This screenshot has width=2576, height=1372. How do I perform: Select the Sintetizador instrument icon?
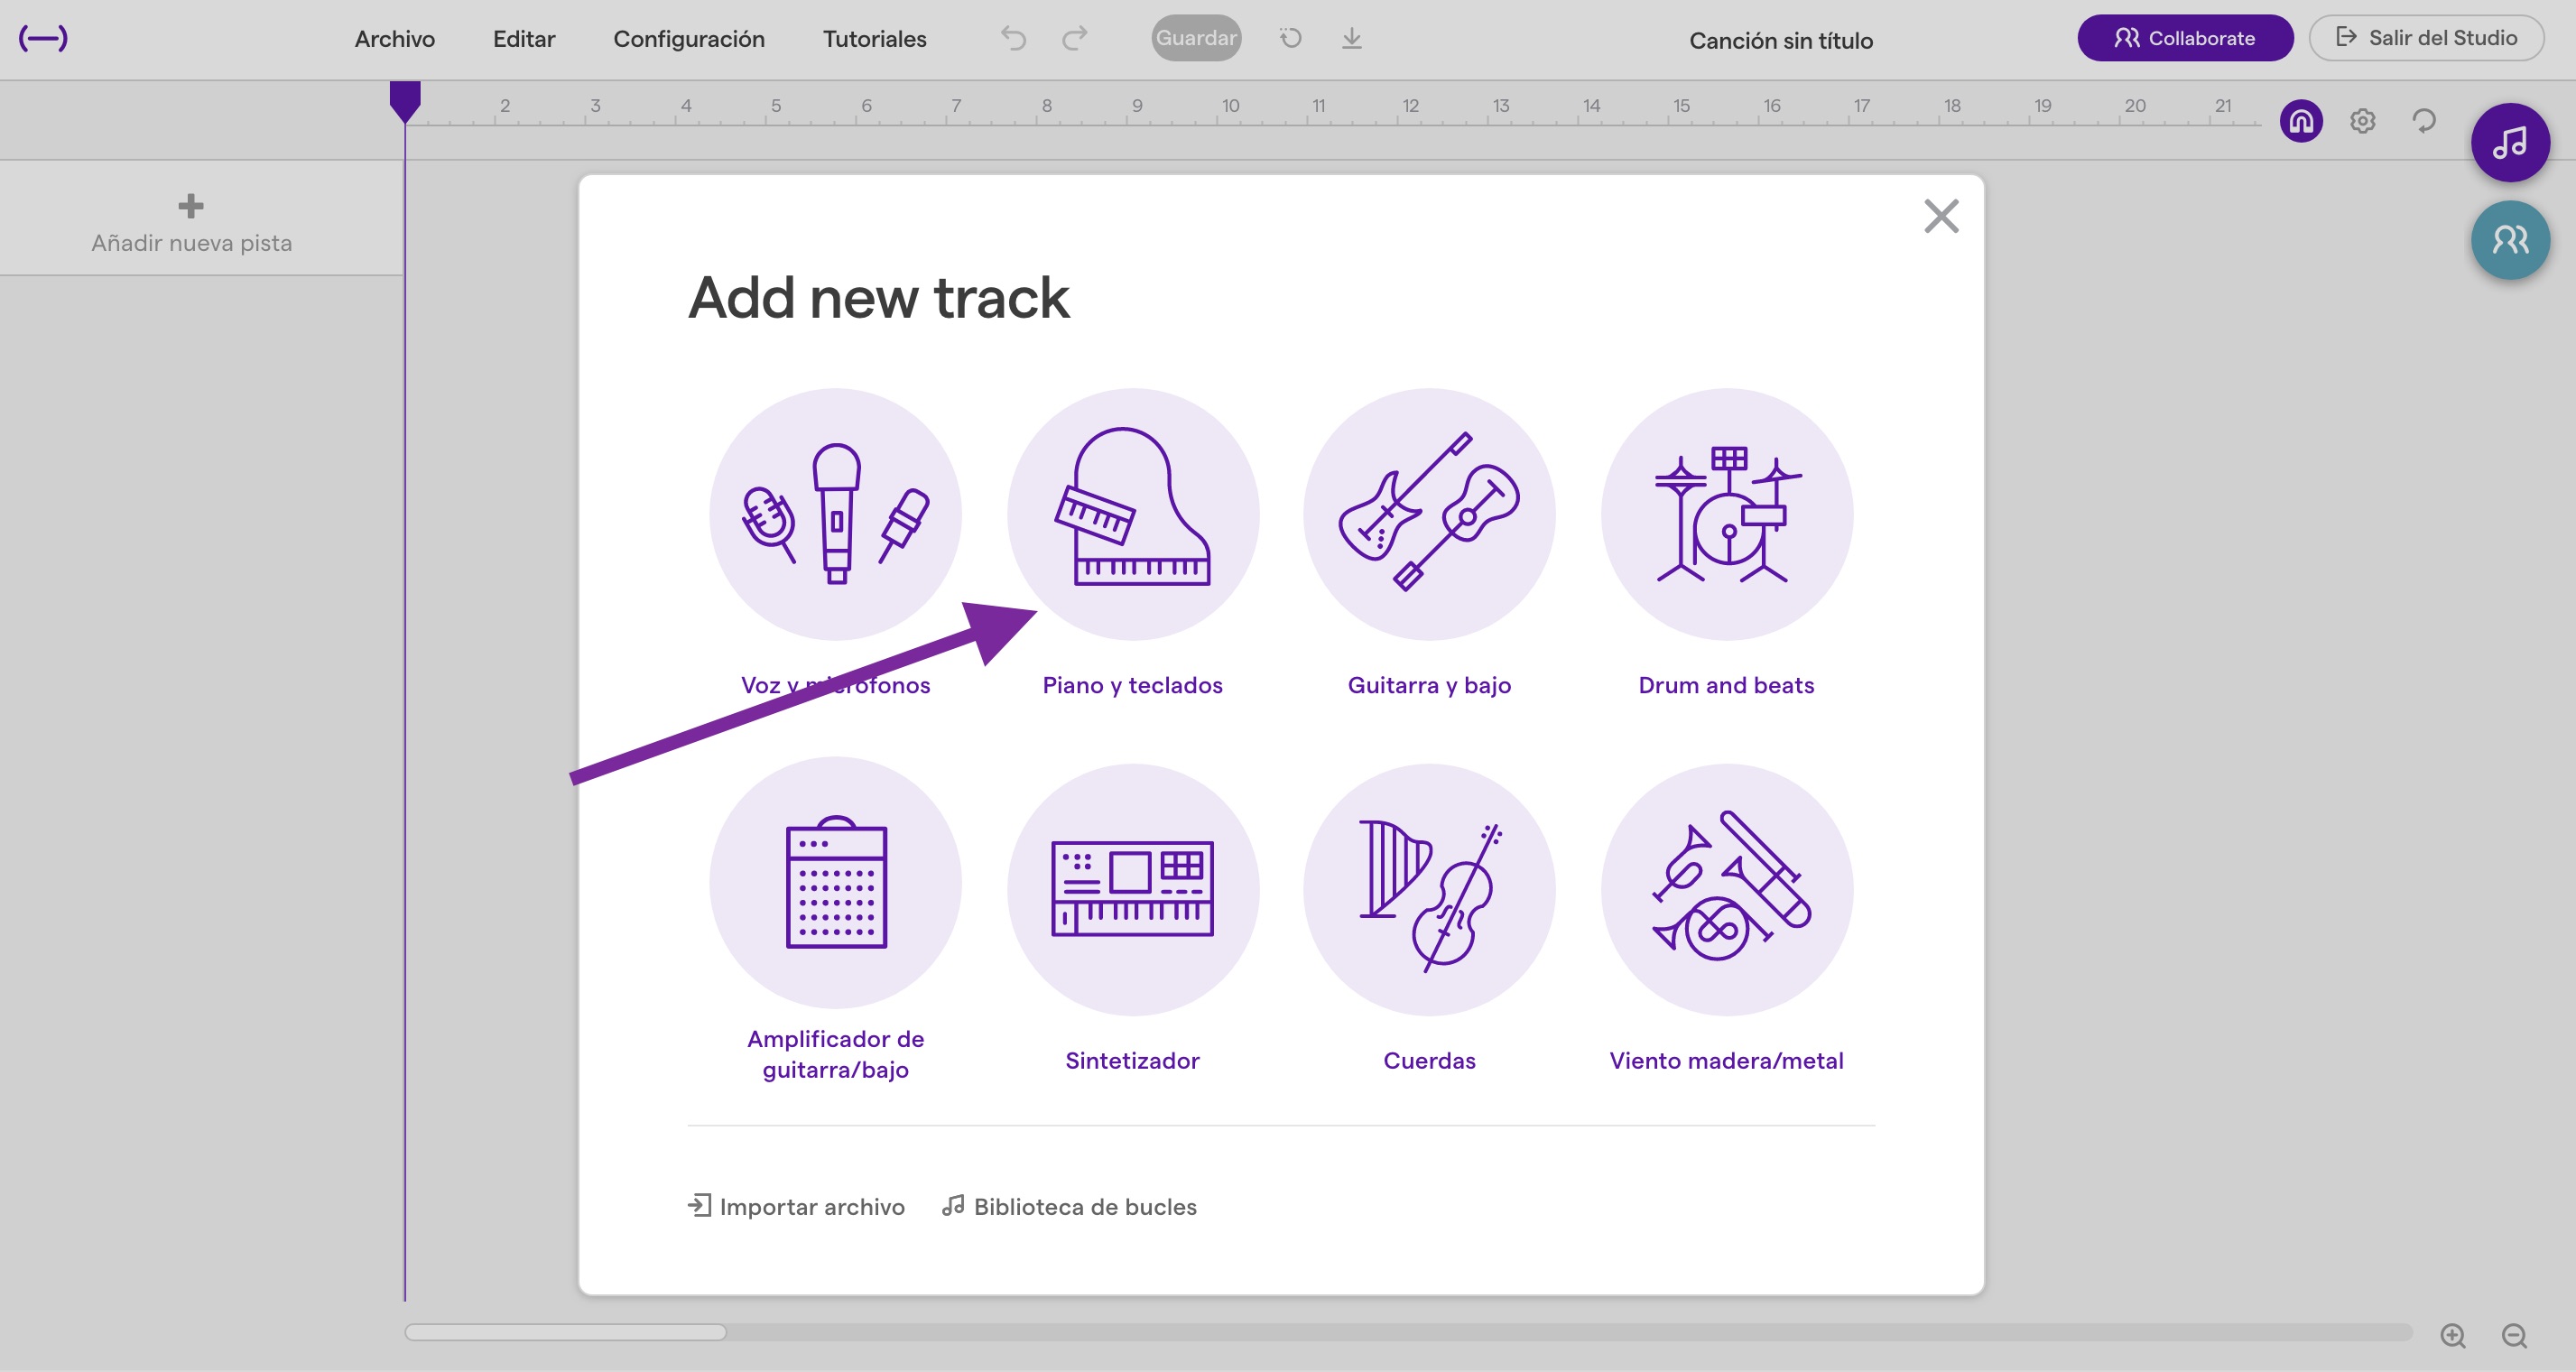[1132, 889]
